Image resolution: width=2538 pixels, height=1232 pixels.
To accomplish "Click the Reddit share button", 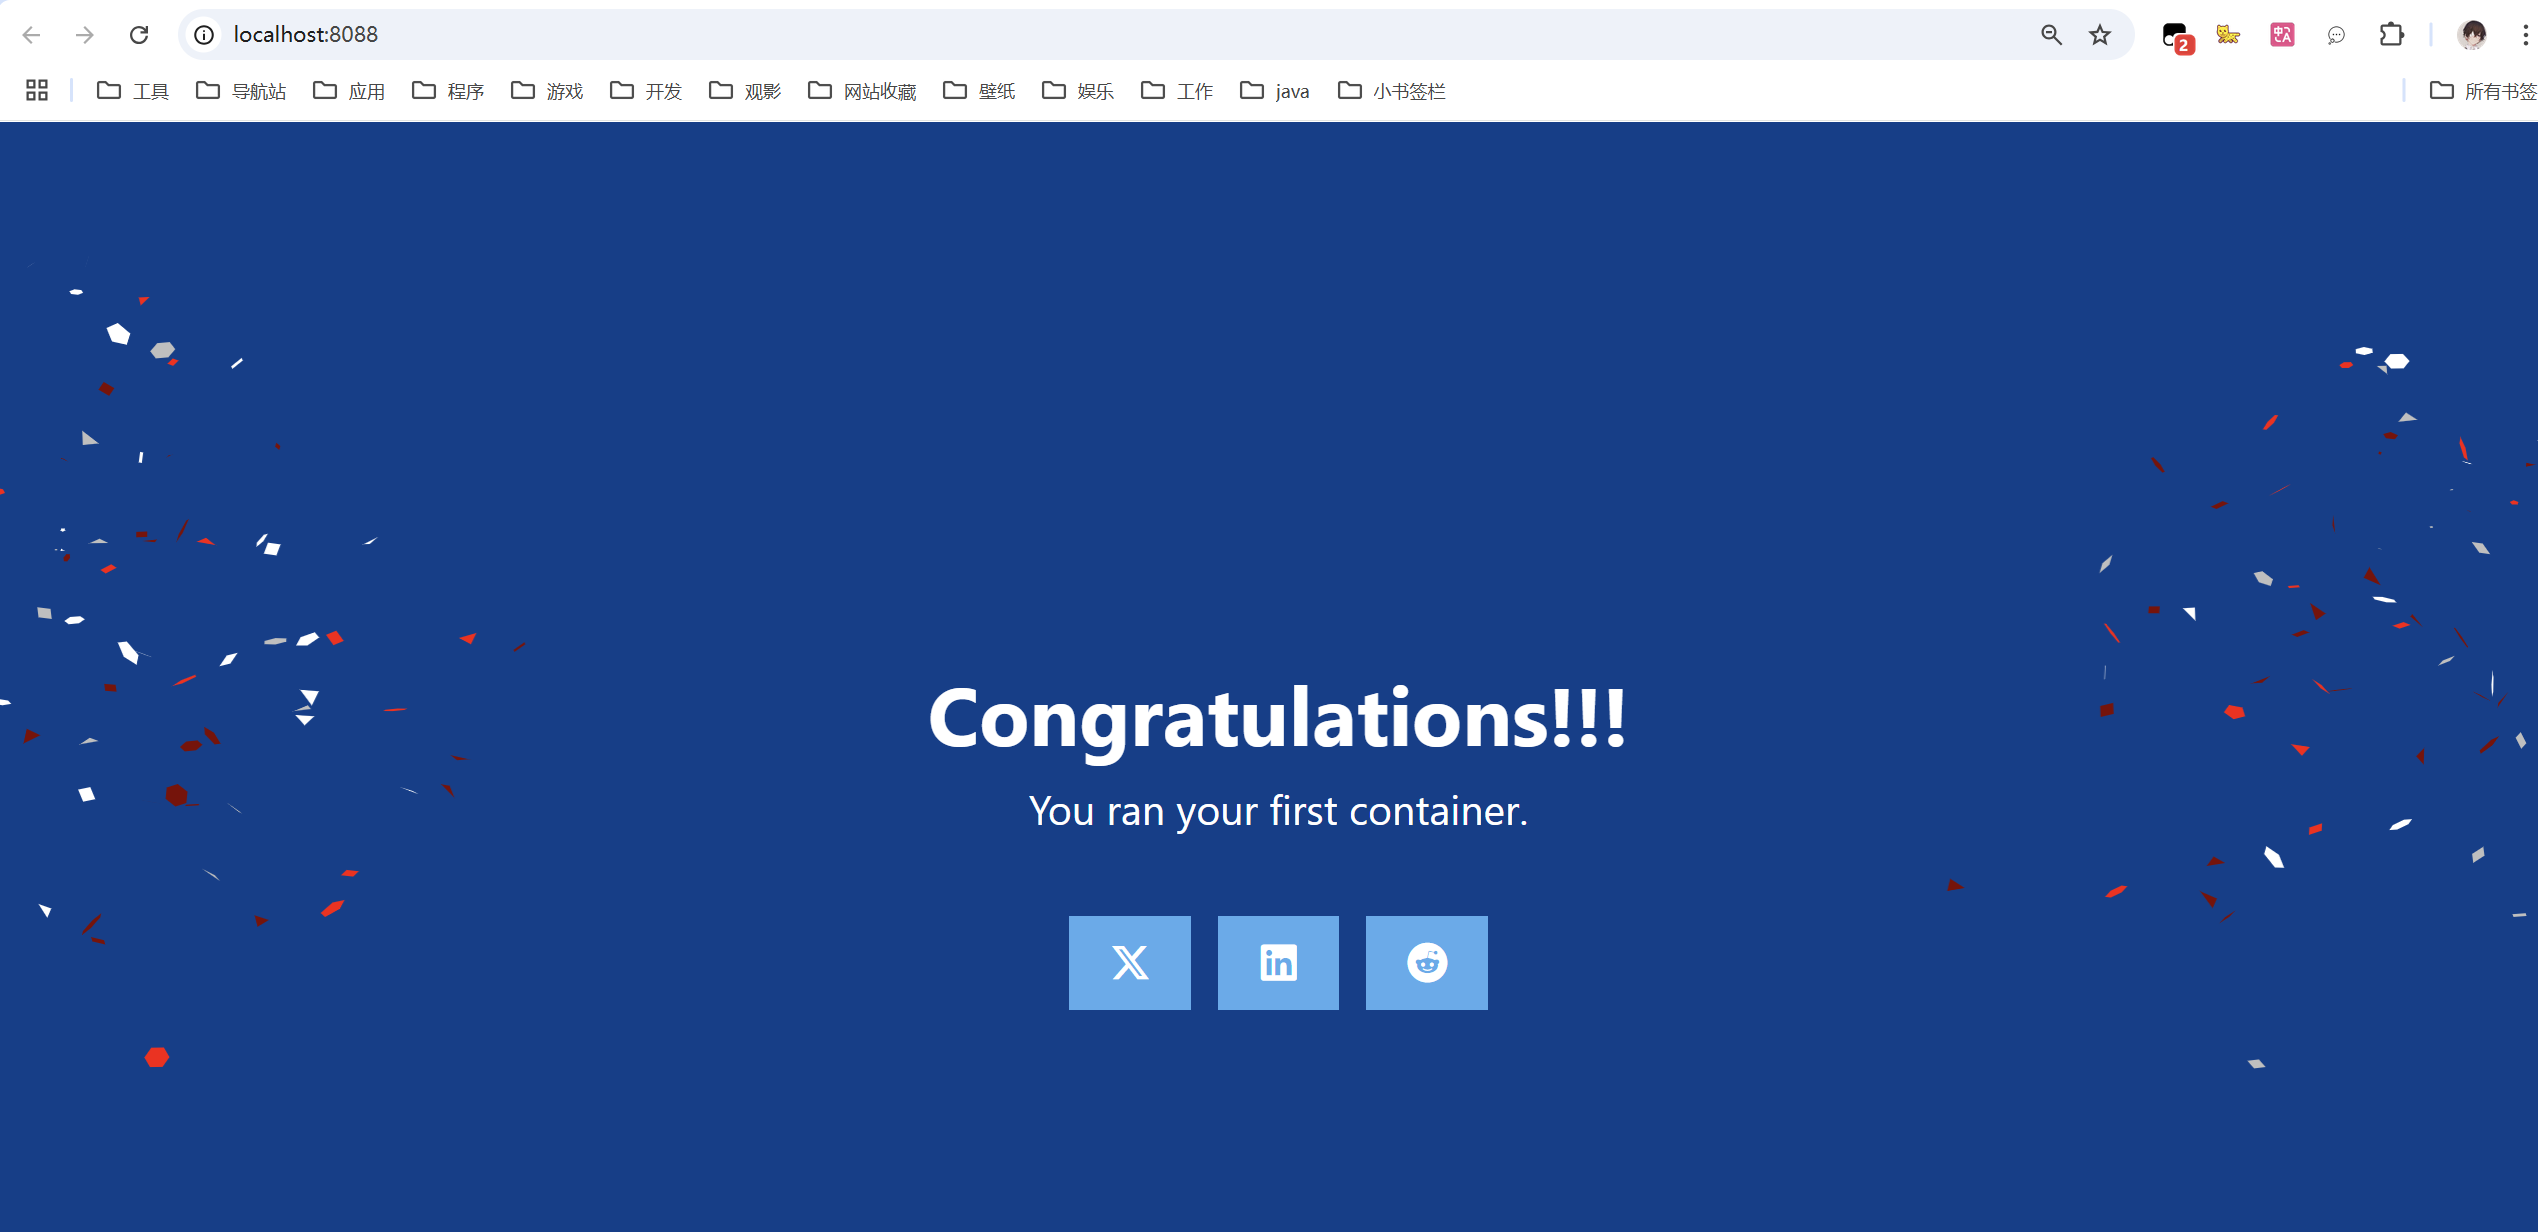I will pyautogui.click(x=1426, y=962).
